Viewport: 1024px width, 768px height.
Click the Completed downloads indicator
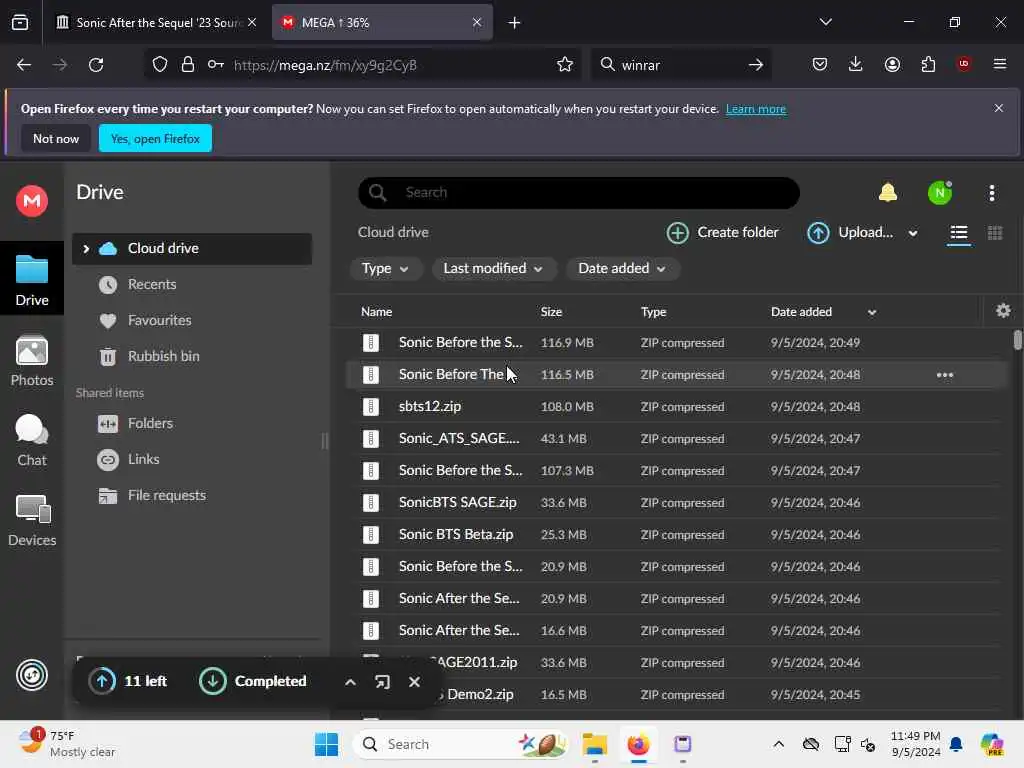click(253, 681)
